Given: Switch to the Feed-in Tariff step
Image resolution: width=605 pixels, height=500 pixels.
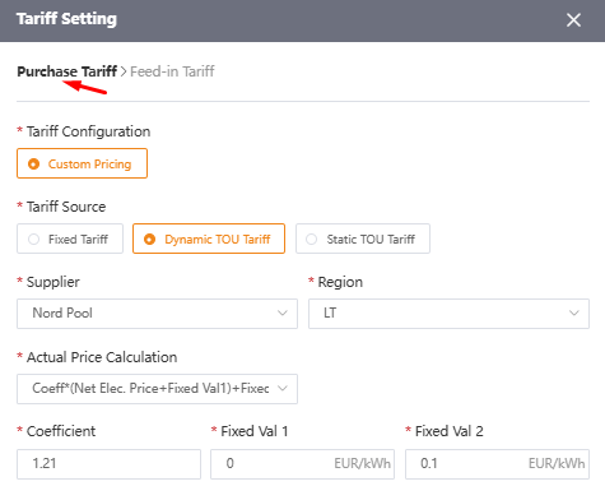Looking at the screenshot, I should coord(172,71).
